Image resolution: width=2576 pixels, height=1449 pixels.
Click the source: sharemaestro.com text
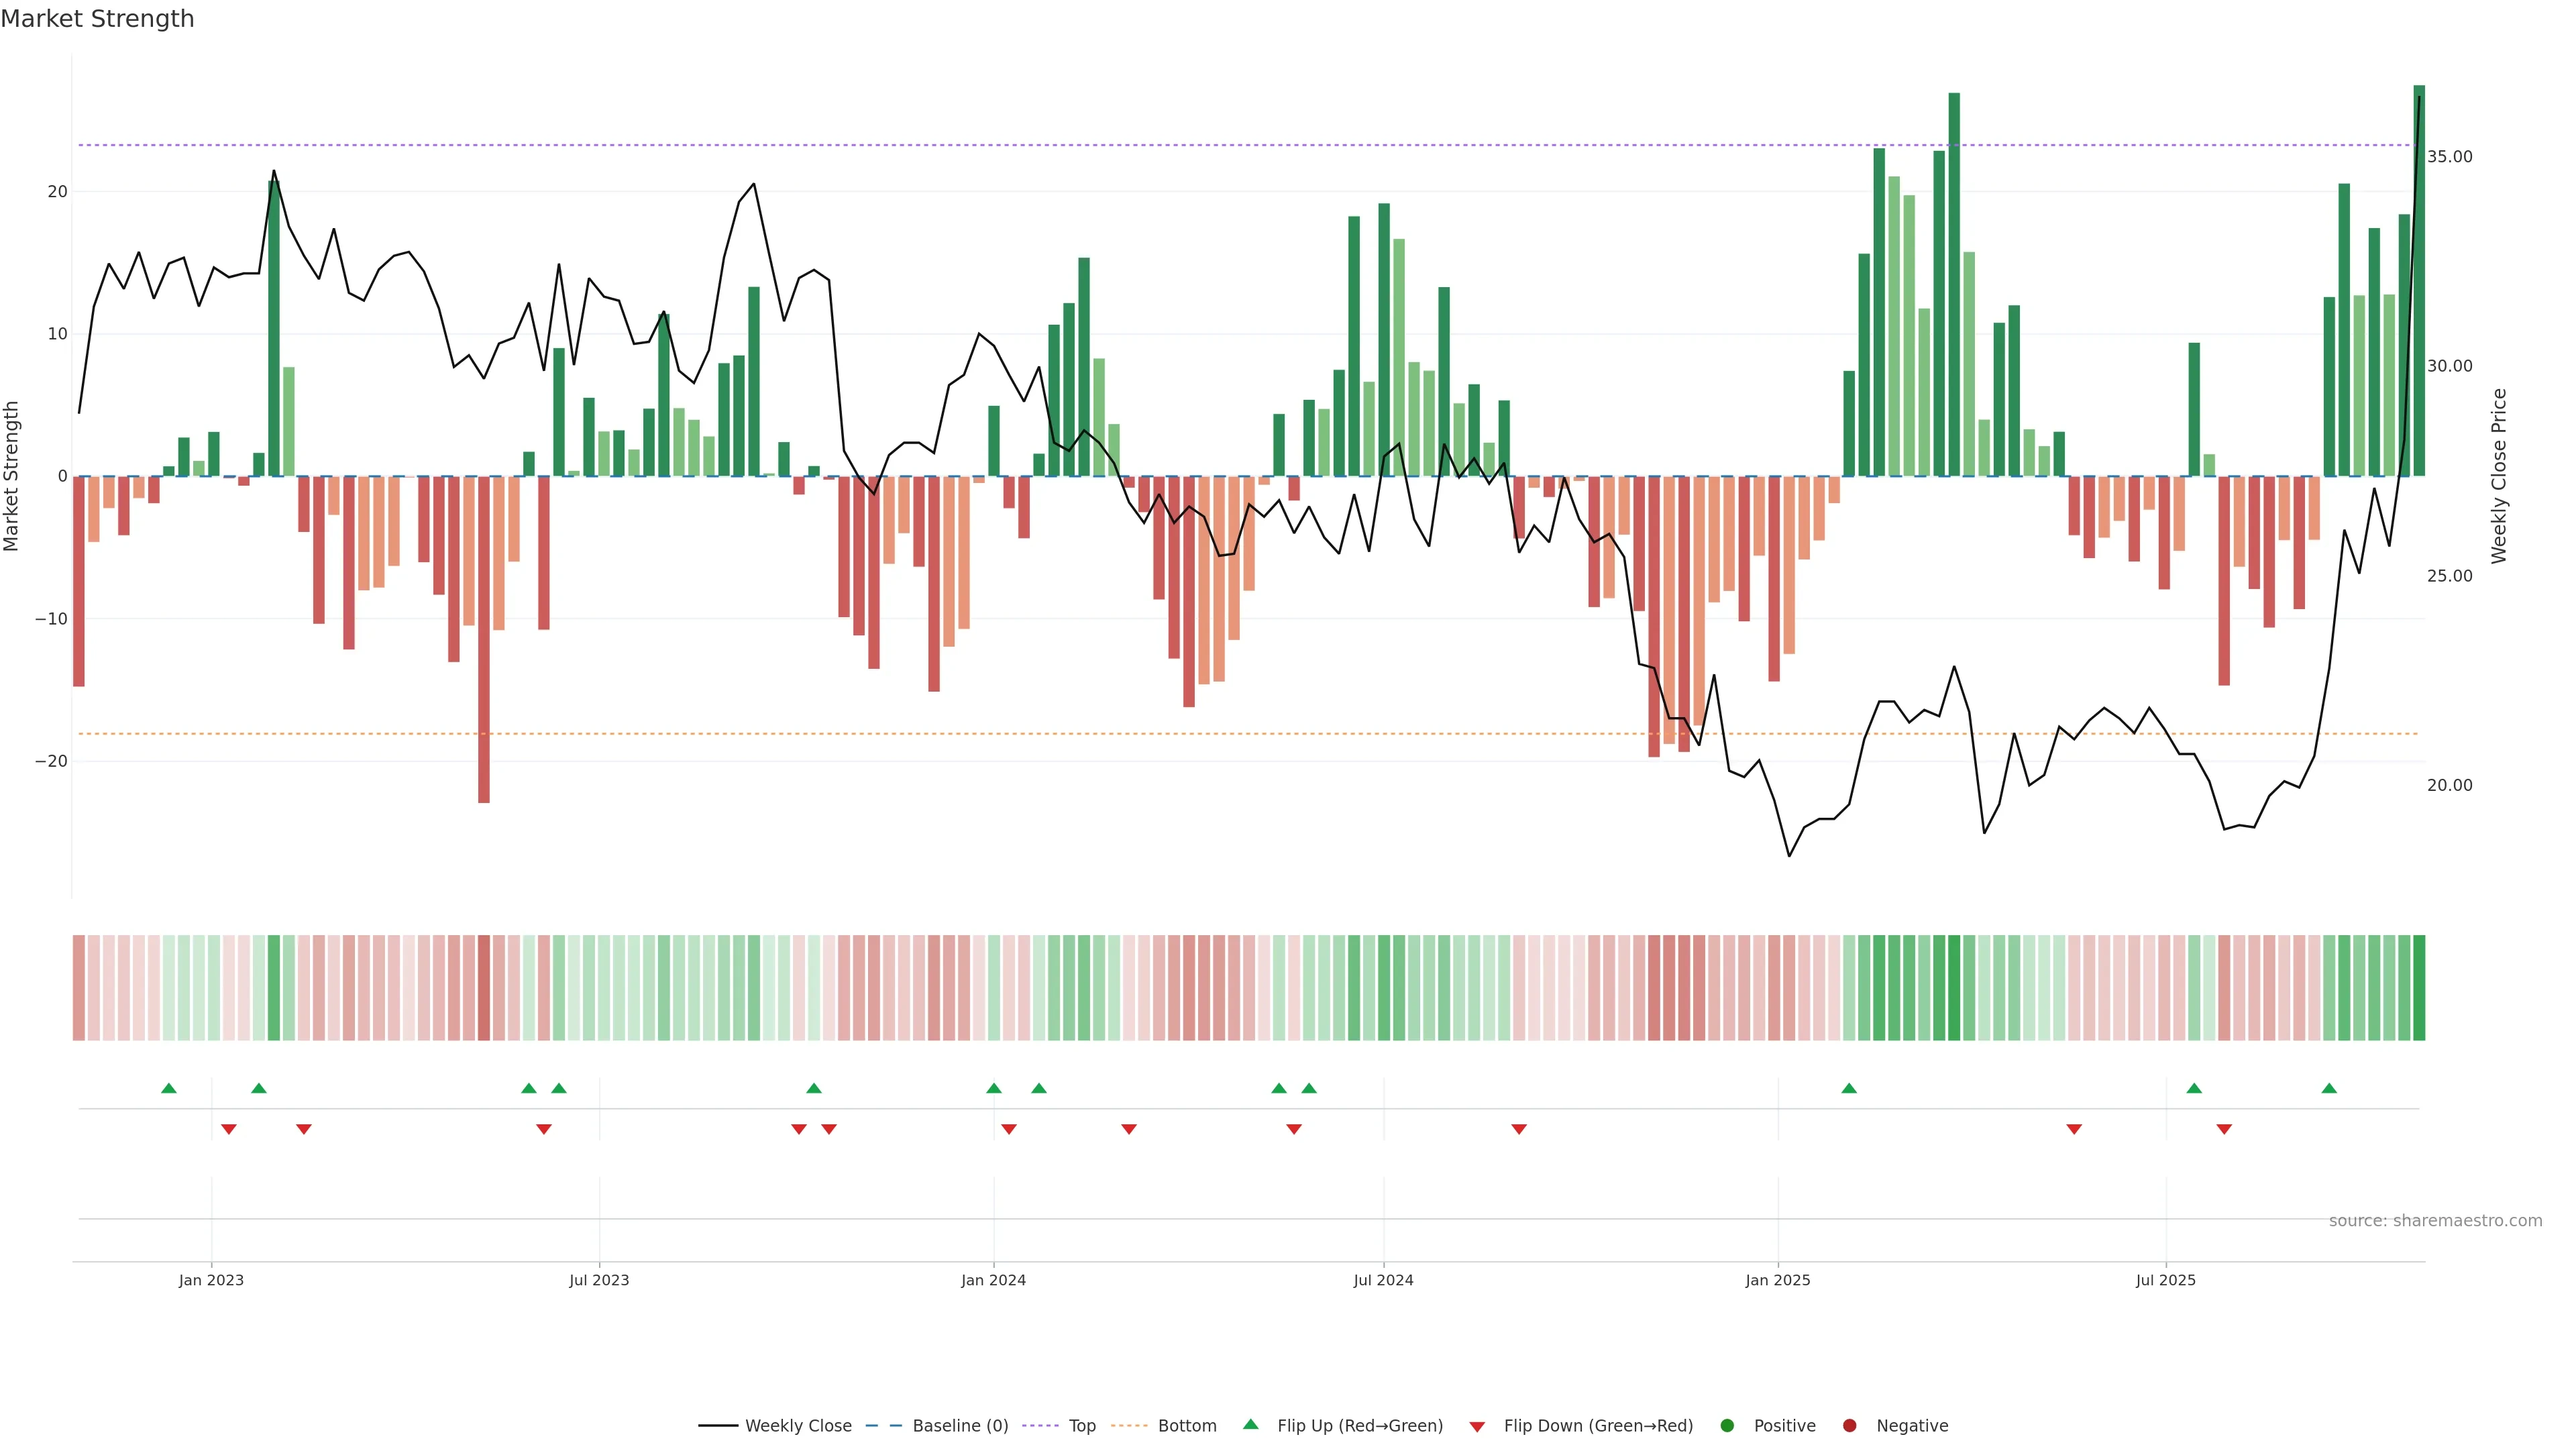click(x=2435, y=1221)
